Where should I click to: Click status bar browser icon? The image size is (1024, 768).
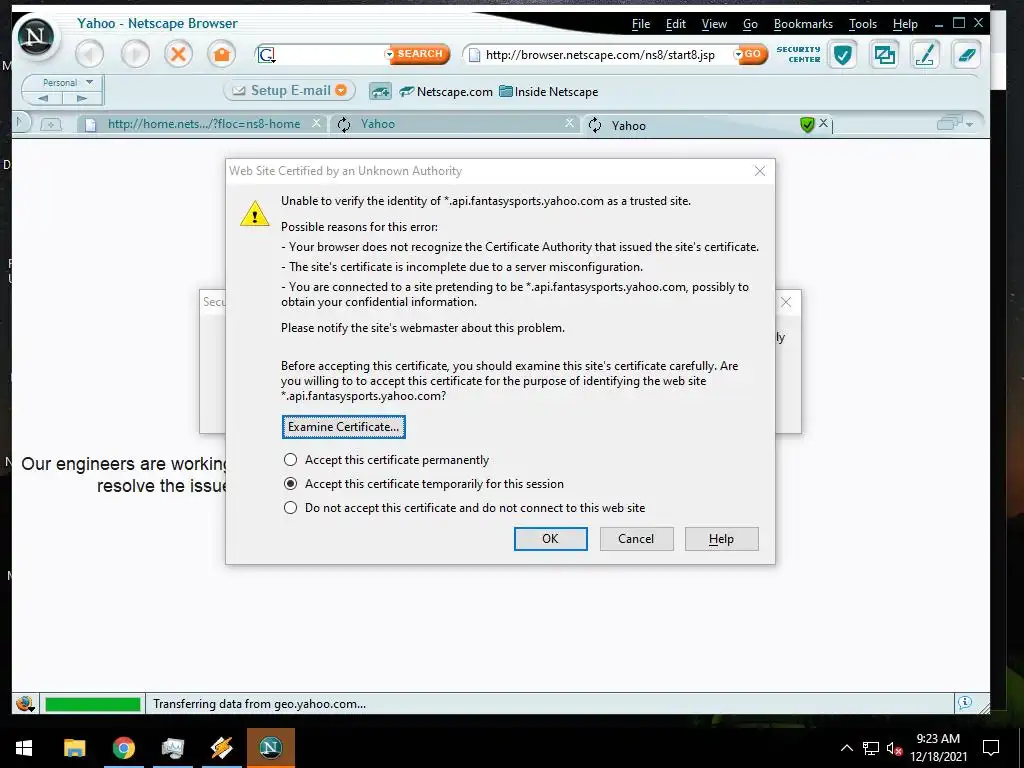tap(25, 703)
